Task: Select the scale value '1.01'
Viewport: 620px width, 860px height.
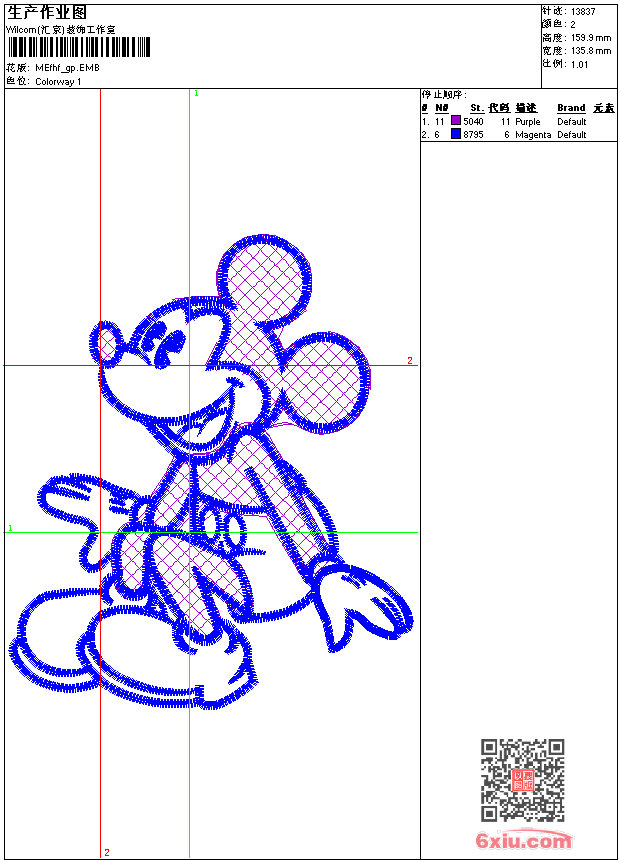Action: click(x=579, y=65)
